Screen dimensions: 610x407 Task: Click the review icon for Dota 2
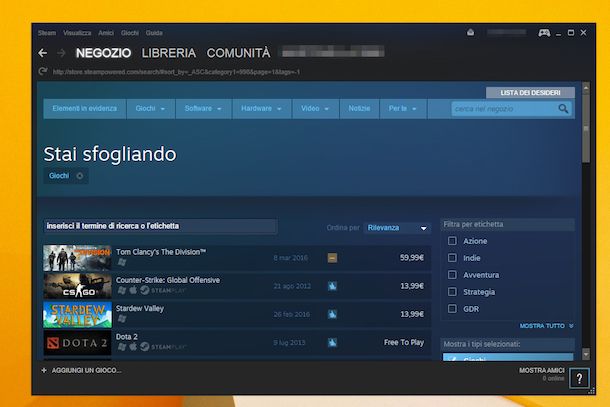332,342
